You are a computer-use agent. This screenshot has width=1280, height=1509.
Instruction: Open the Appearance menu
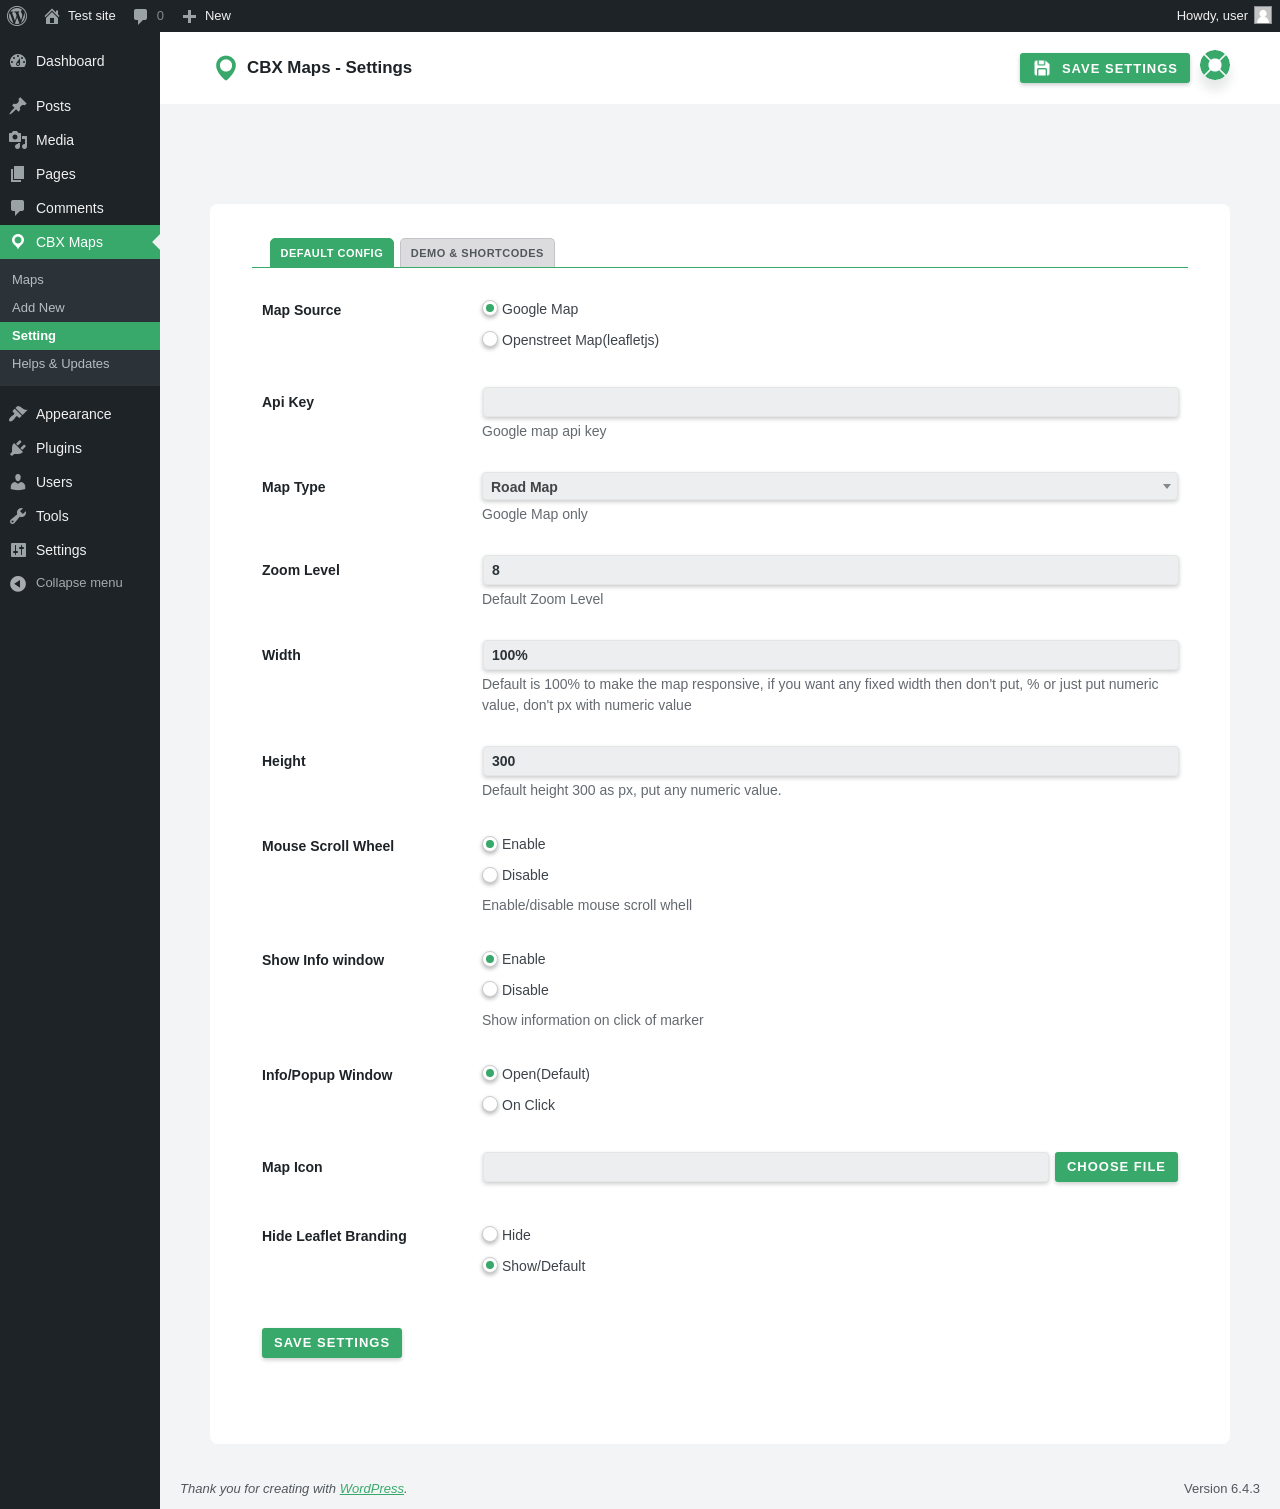(80, 414)
